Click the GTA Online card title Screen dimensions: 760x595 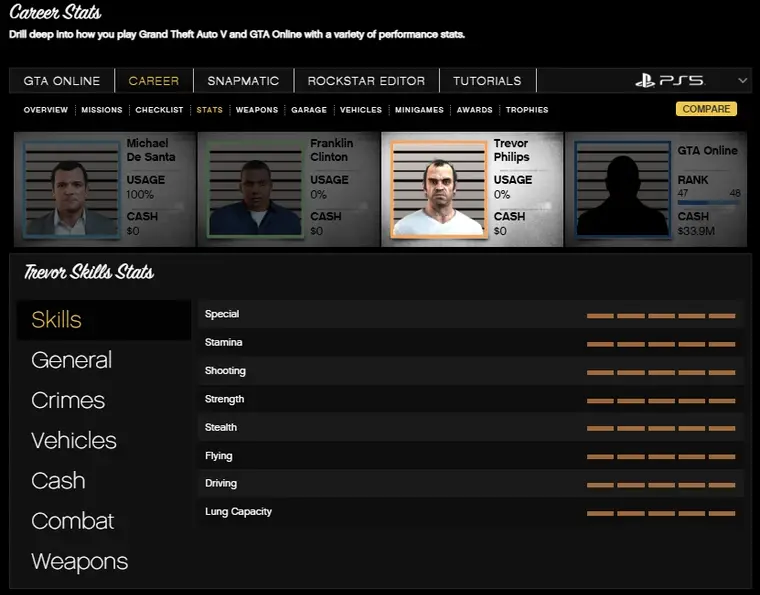[708, 151]
